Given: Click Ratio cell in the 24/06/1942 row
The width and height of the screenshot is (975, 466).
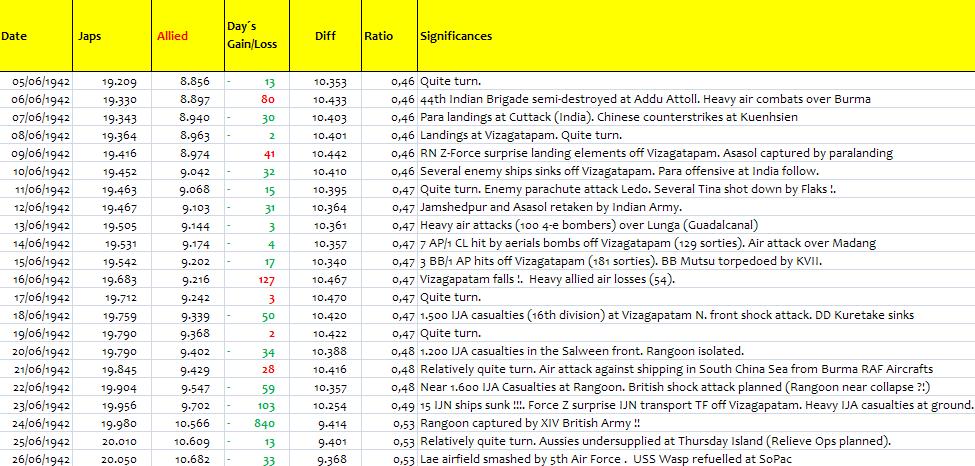Looking at the screenshot, I should (389, 424).
